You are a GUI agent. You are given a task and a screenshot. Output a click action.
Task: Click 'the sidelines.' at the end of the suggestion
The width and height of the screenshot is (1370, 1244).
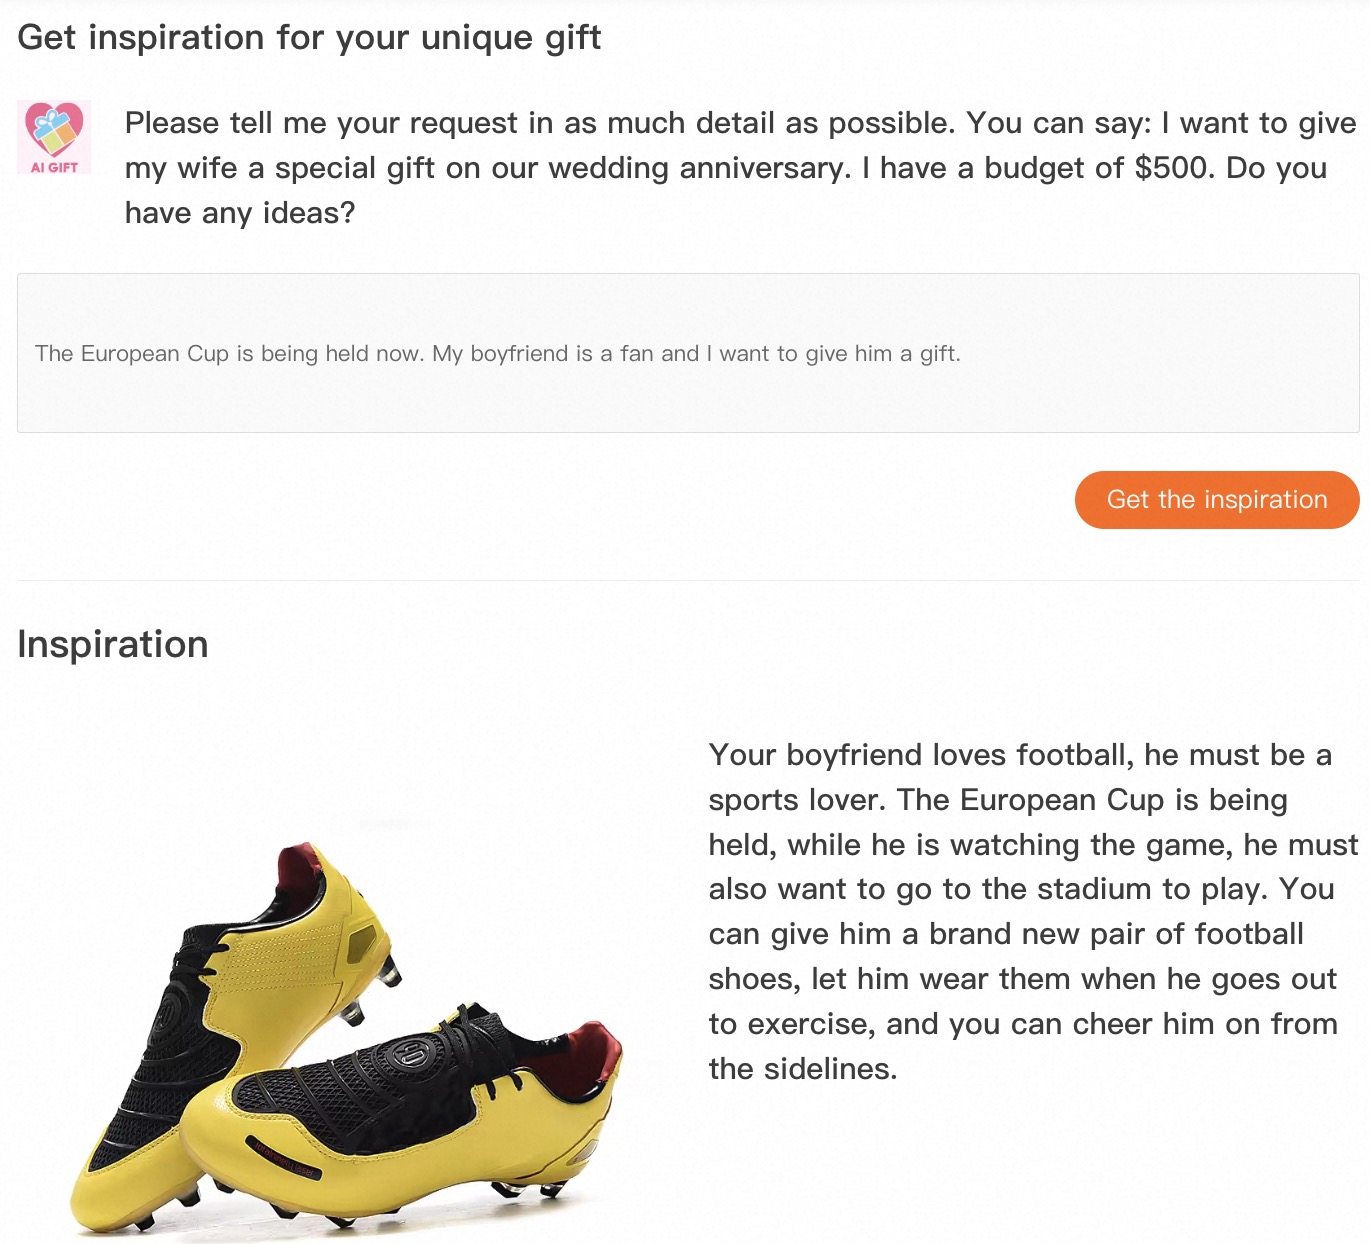pos(802,1069)
